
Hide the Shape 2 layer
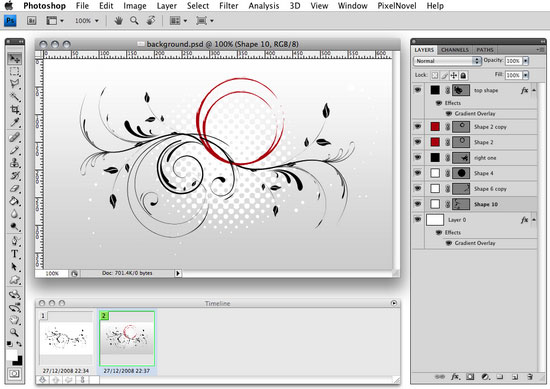pos(418,142)
